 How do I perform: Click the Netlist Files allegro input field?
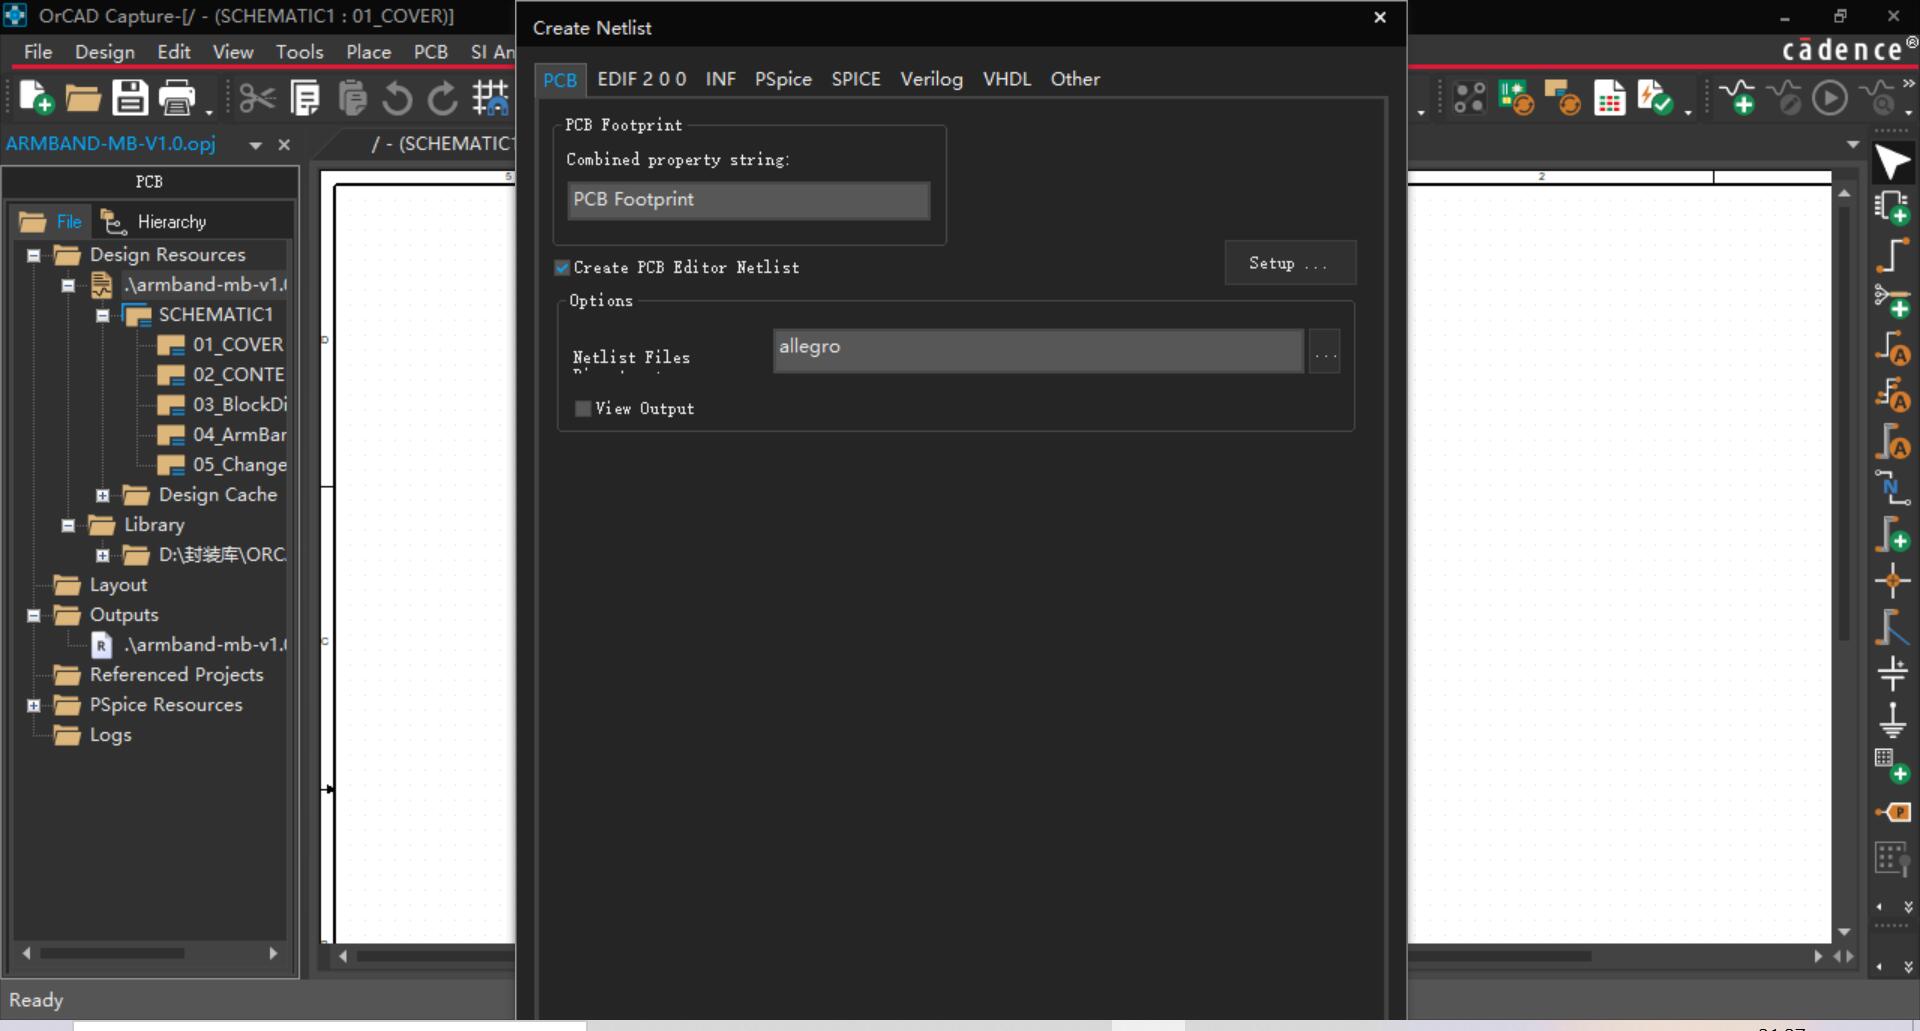(x=1038, y=351)
